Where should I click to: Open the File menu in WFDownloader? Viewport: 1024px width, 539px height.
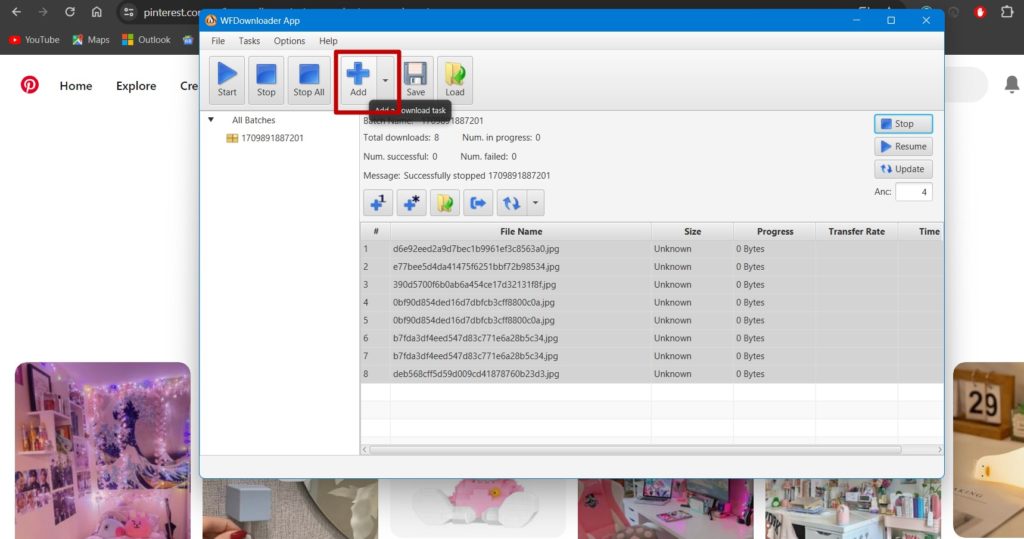point(218,41)
